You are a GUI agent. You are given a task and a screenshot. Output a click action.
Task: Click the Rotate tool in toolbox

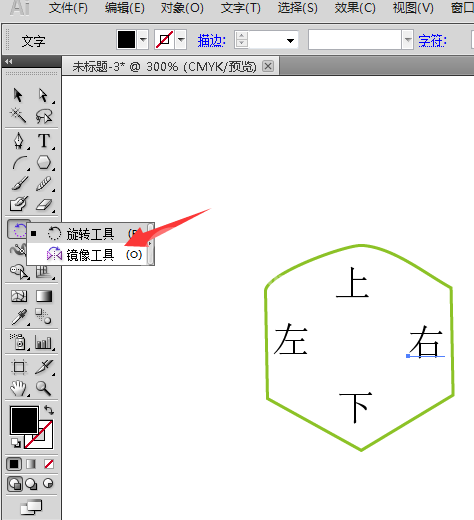pyautogui.click(x=18, y=230)
